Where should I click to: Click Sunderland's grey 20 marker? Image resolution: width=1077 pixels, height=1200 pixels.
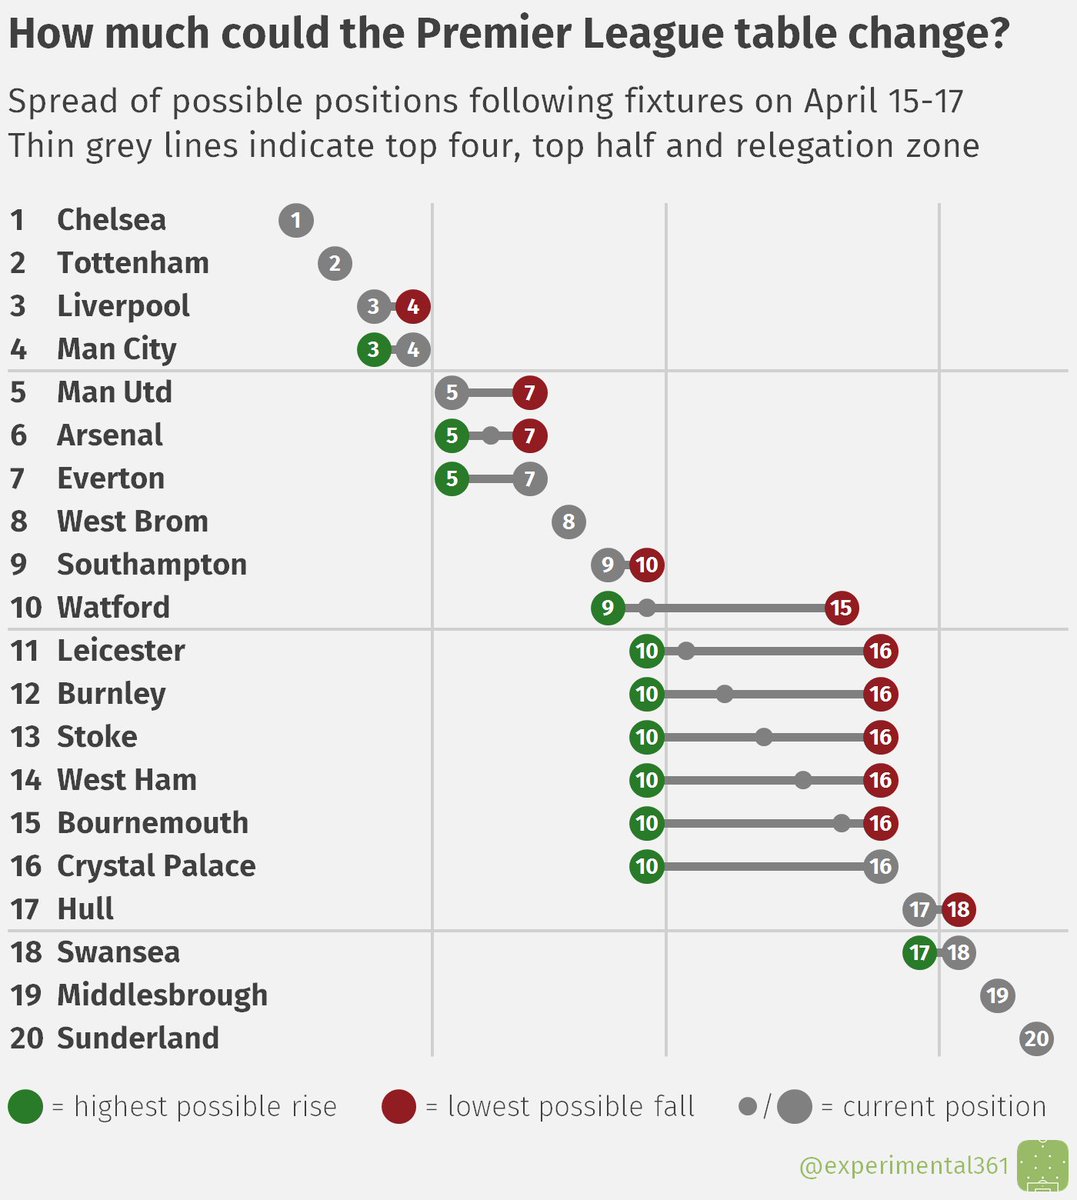(1036, 1038)
